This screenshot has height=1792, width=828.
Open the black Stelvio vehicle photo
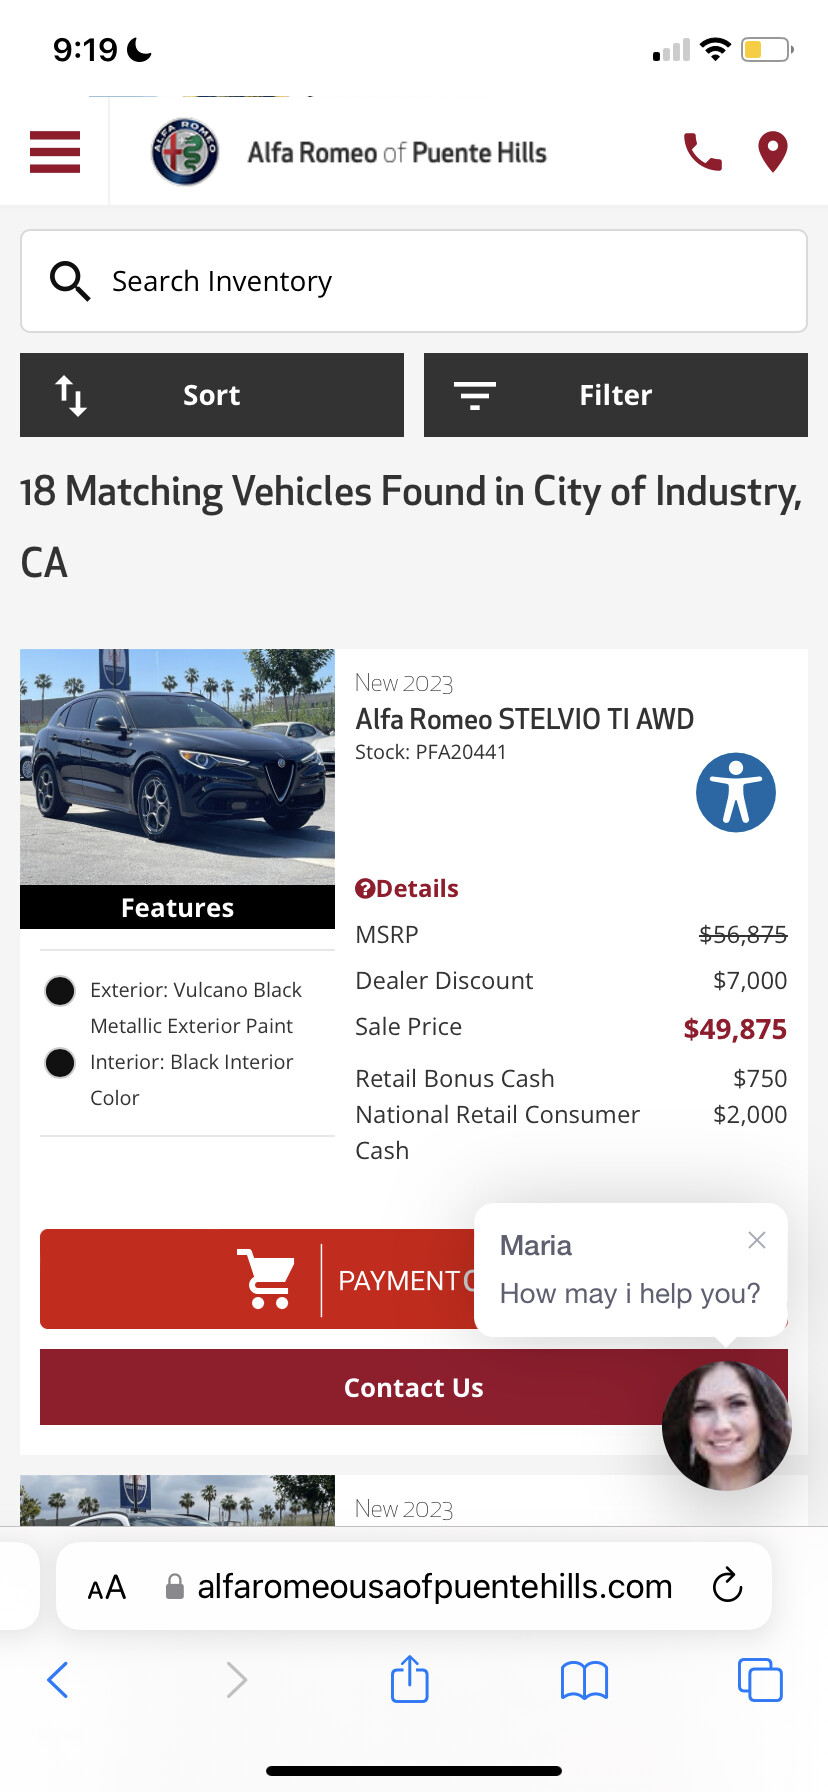pos(177,767)
